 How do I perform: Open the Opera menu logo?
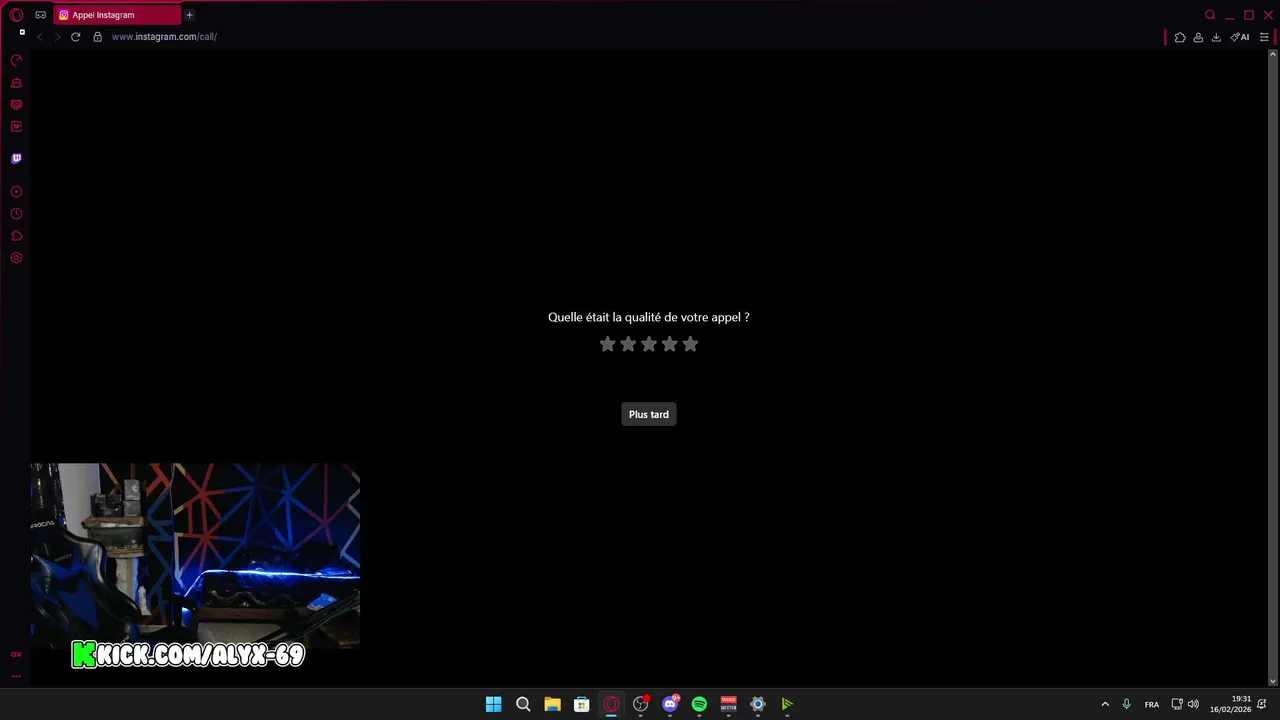(16, 15)
